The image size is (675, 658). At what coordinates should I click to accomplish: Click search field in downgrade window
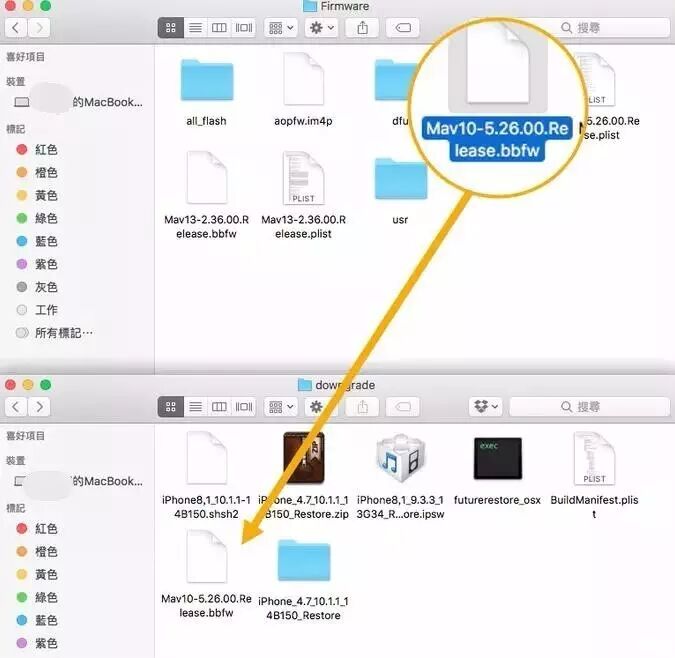point(589,407)
